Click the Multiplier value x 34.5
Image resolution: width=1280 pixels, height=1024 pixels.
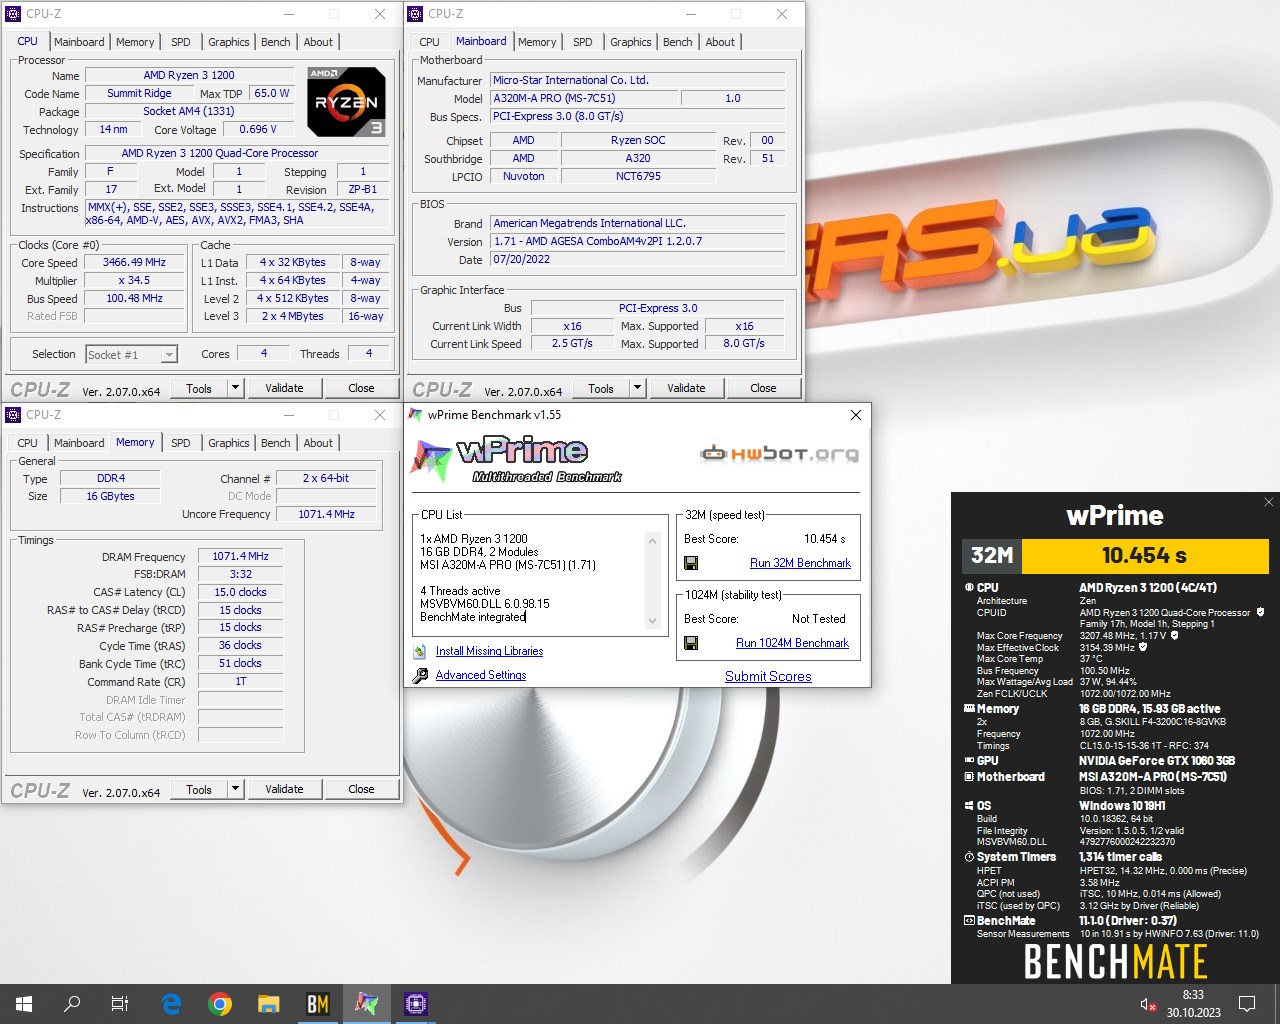[x=134, y=280]
